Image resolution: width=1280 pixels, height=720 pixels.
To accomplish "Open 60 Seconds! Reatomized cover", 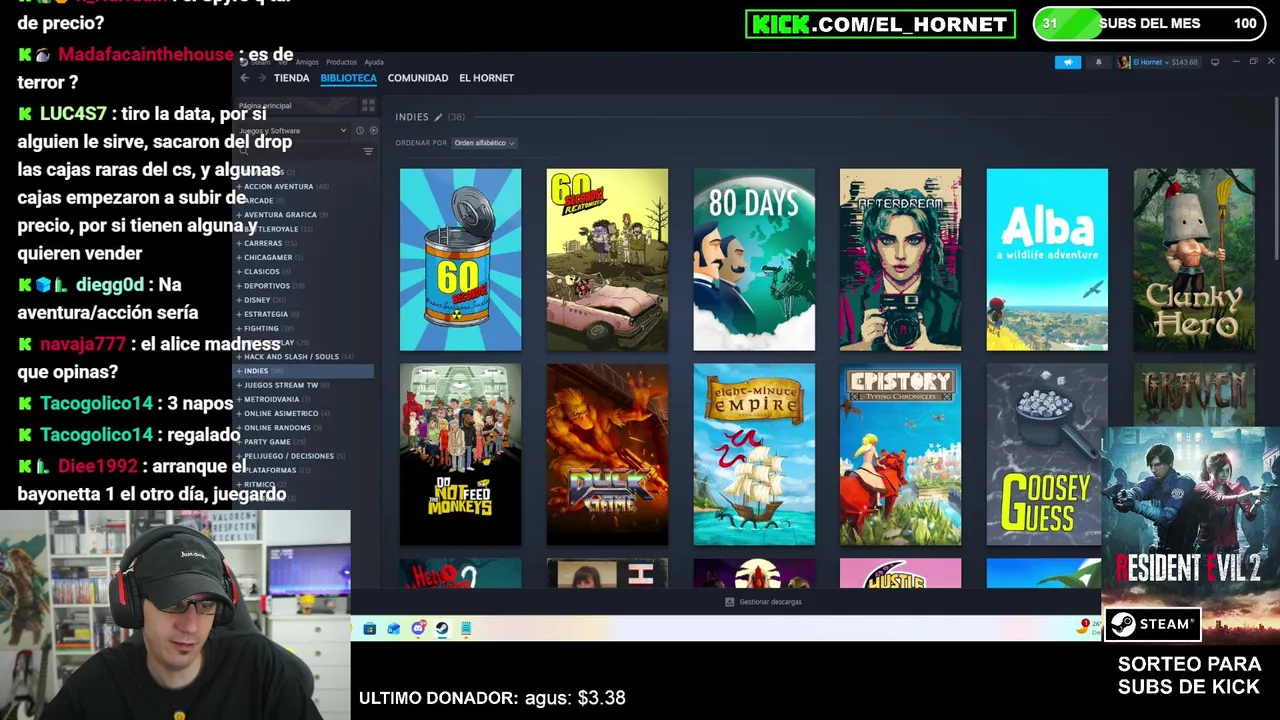I will 607,260.
